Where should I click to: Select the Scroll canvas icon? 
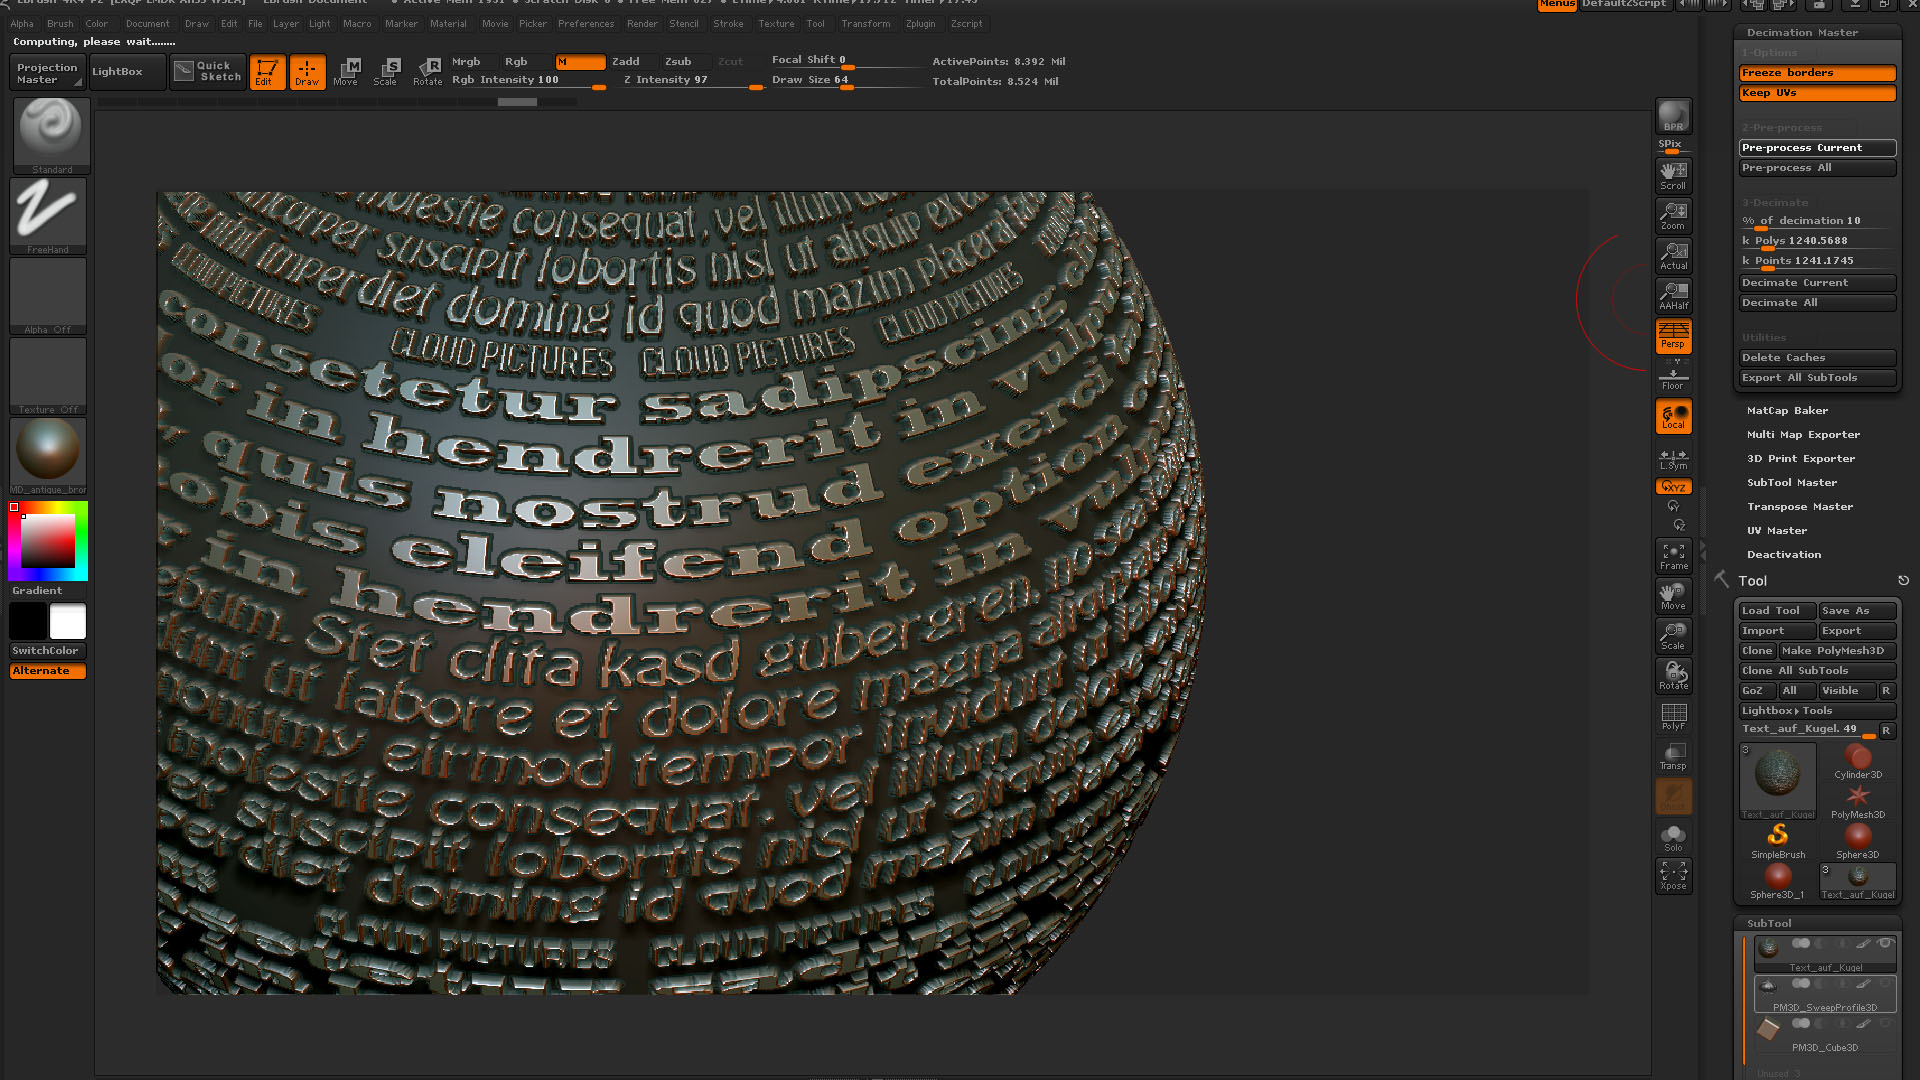[x=1673, y=175]
